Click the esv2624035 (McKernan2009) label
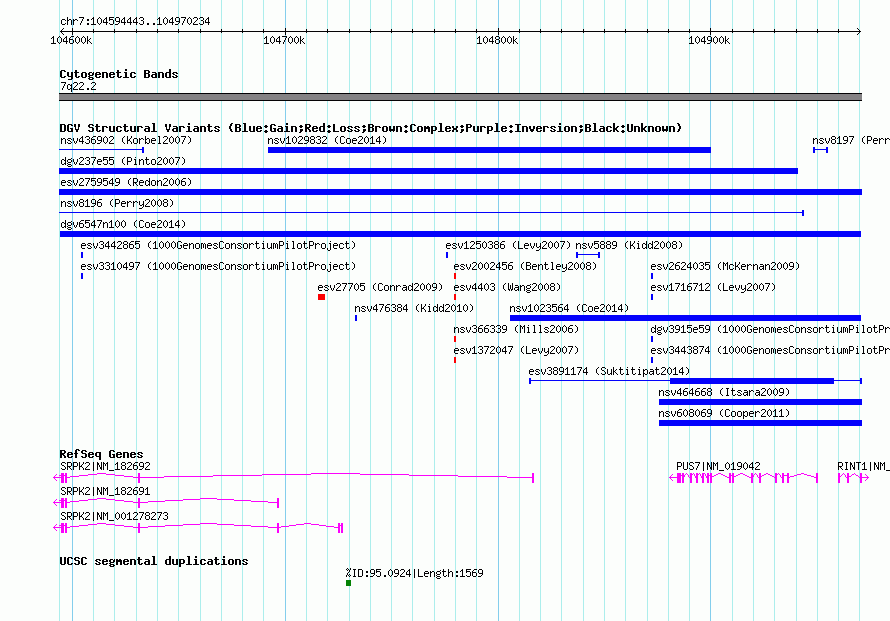Image resolution: width=890 pixels, height=621 pixels. point(725,266)
